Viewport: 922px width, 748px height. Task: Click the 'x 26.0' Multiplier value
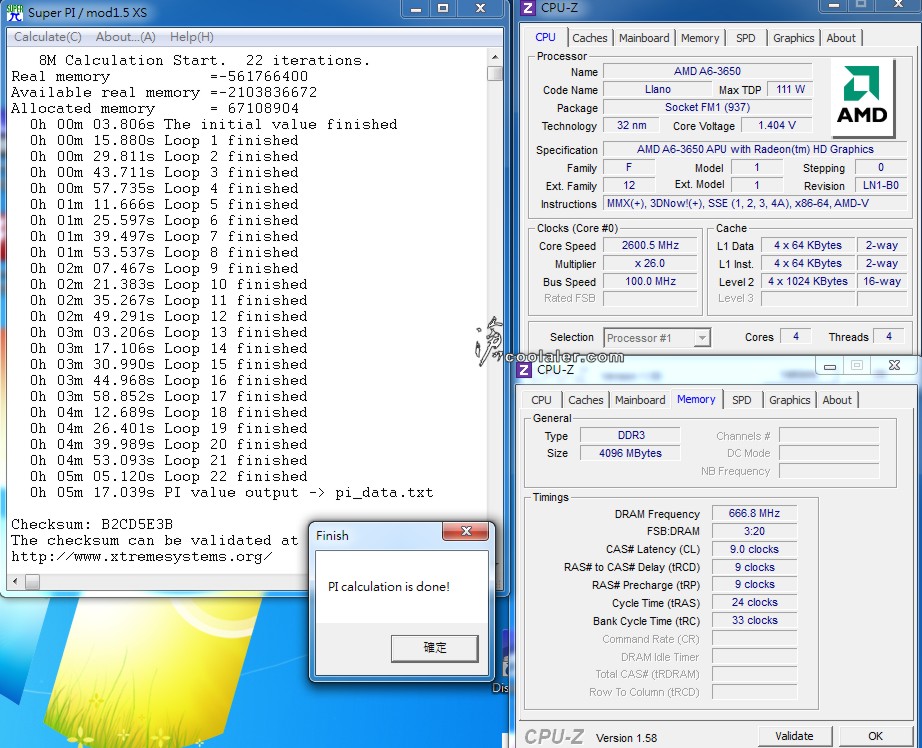coord(650,263)
